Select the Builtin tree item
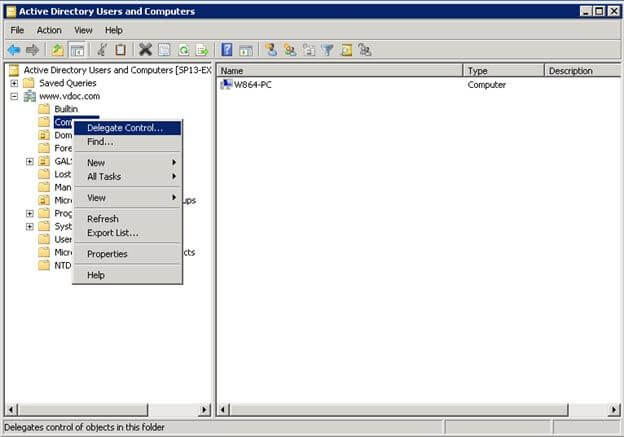Screen dimensions: 624x437 (x=66, y=109)
